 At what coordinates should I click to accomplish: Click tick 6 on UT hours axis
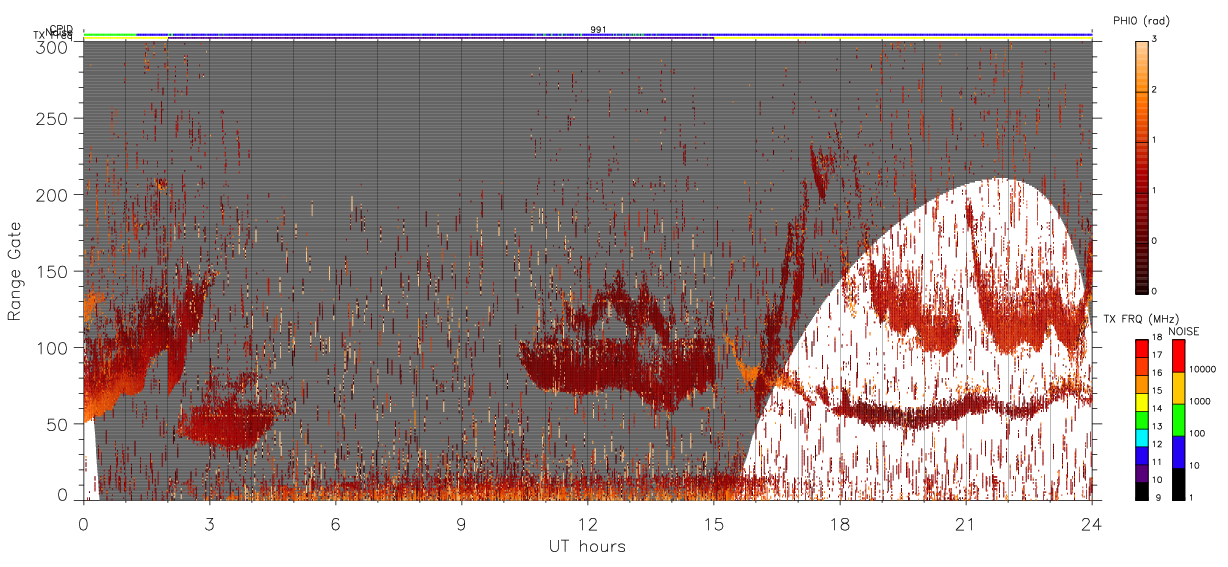click(x=336, y=522)
